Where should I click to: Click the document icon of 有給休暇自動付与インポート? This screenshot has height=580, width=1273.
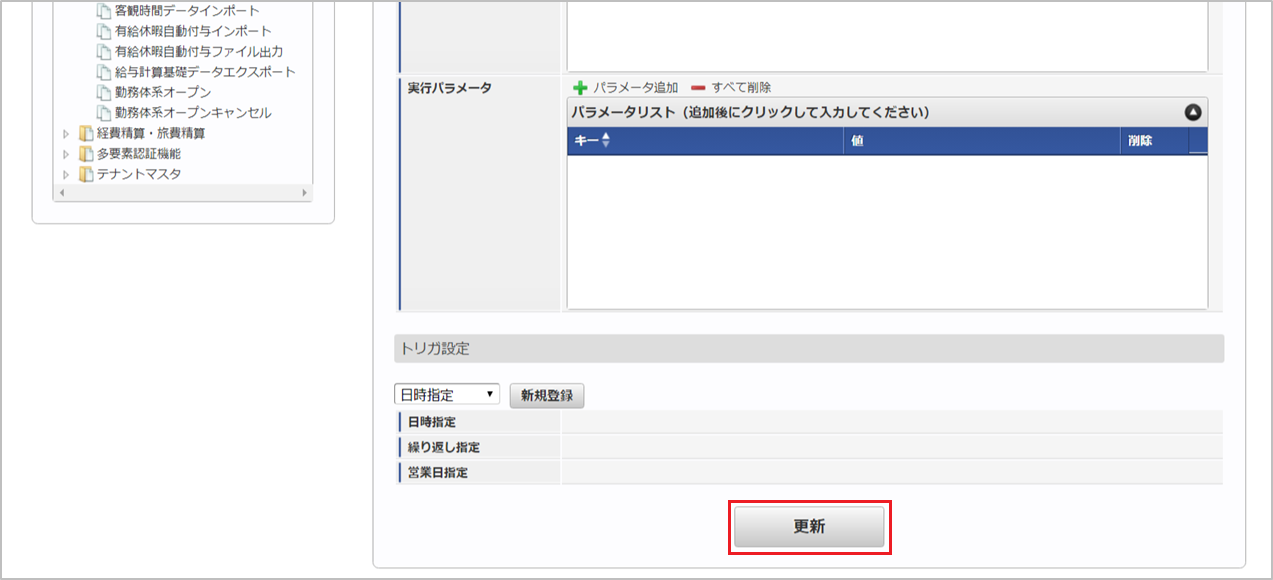point(104,31)
